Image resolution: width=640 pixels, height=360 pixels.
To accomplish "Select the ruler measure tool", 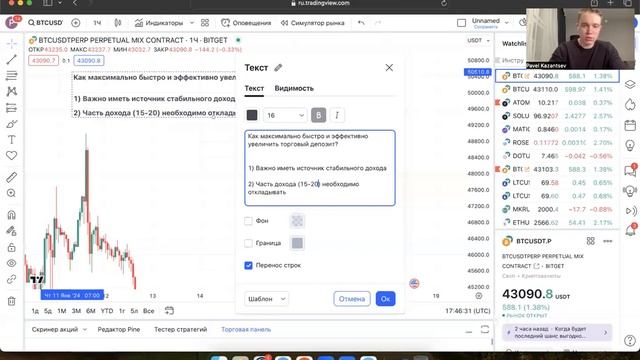I will coord(11,177).
